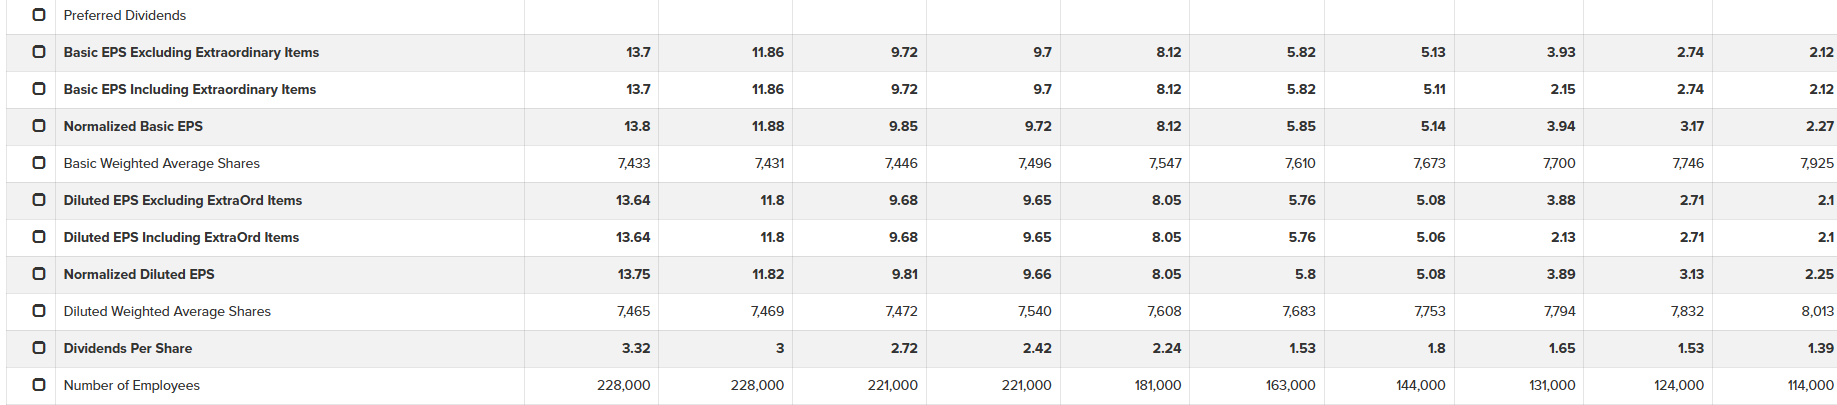The width and height of the screenshot is (1837, 405).
Task: Enable the Normalized Basic EPS checkbox
Action: [39, 126]
